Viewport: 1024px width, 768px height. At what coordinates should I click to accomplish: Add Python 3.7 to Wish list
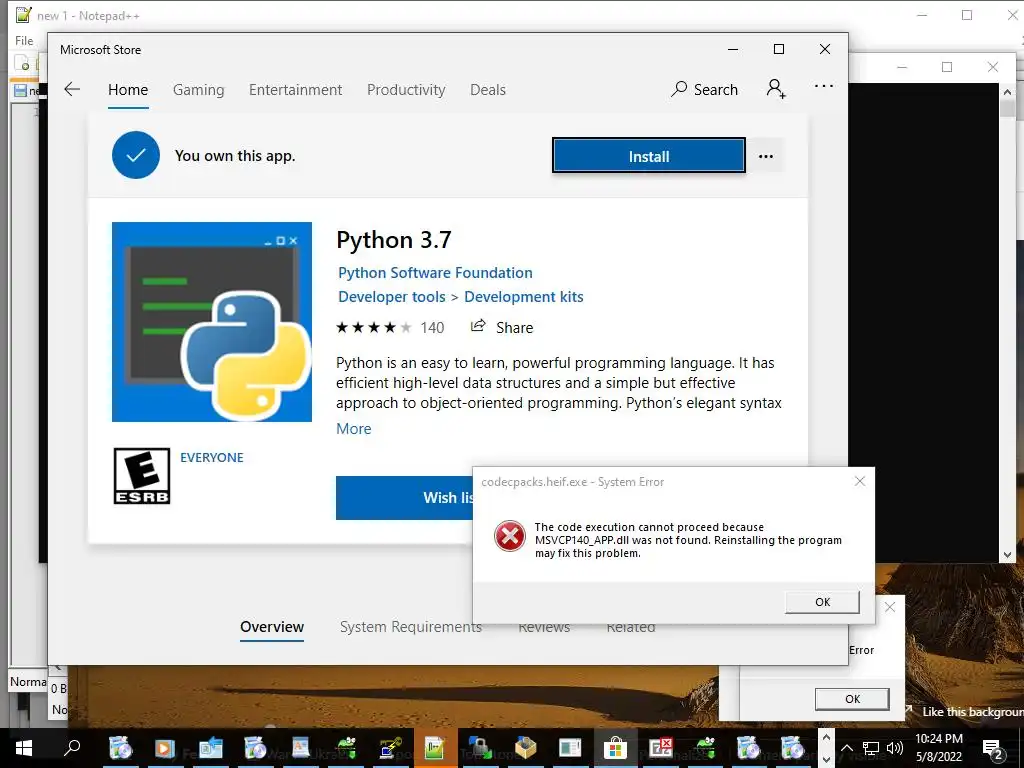pos(404,498)
